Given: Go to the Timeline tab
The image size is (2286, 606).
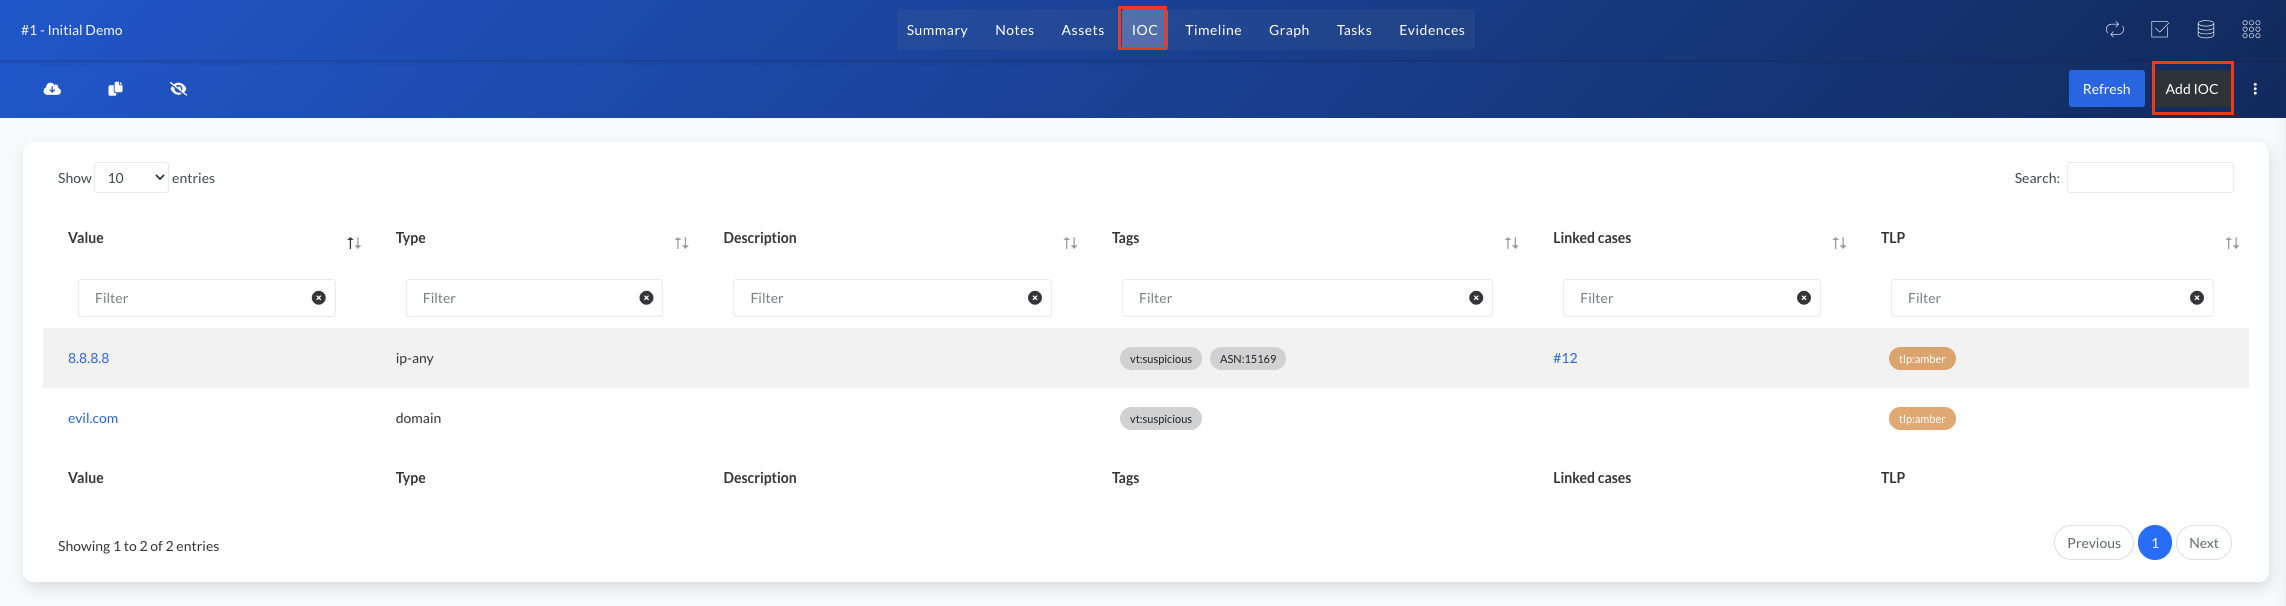Looking at the screenshot, I should (1213, 30).
